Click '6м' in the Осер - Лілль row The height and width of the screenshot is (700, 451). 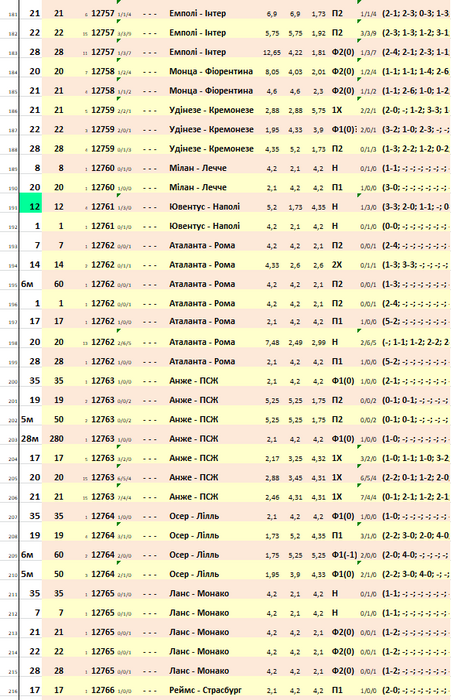27,555
